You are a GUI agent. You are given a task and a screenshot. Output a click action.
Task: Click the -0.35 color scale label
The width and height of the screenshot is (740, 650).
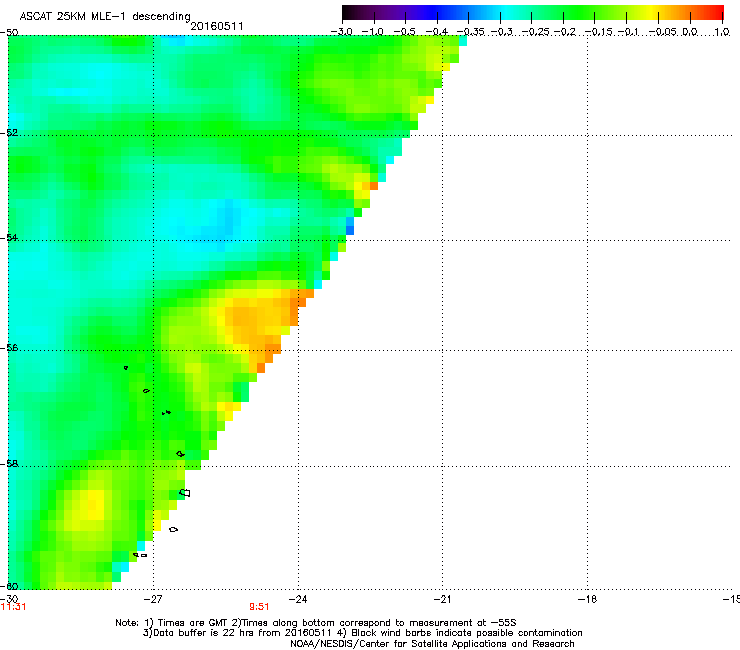[x=470, y=32]
